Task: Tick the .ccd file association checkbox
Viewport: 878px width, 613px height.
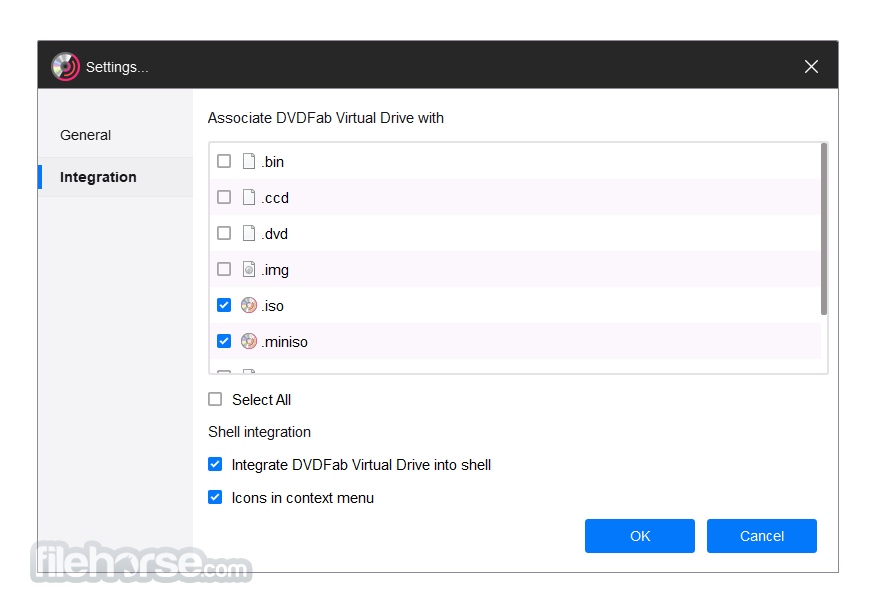Action: (224, 197)
